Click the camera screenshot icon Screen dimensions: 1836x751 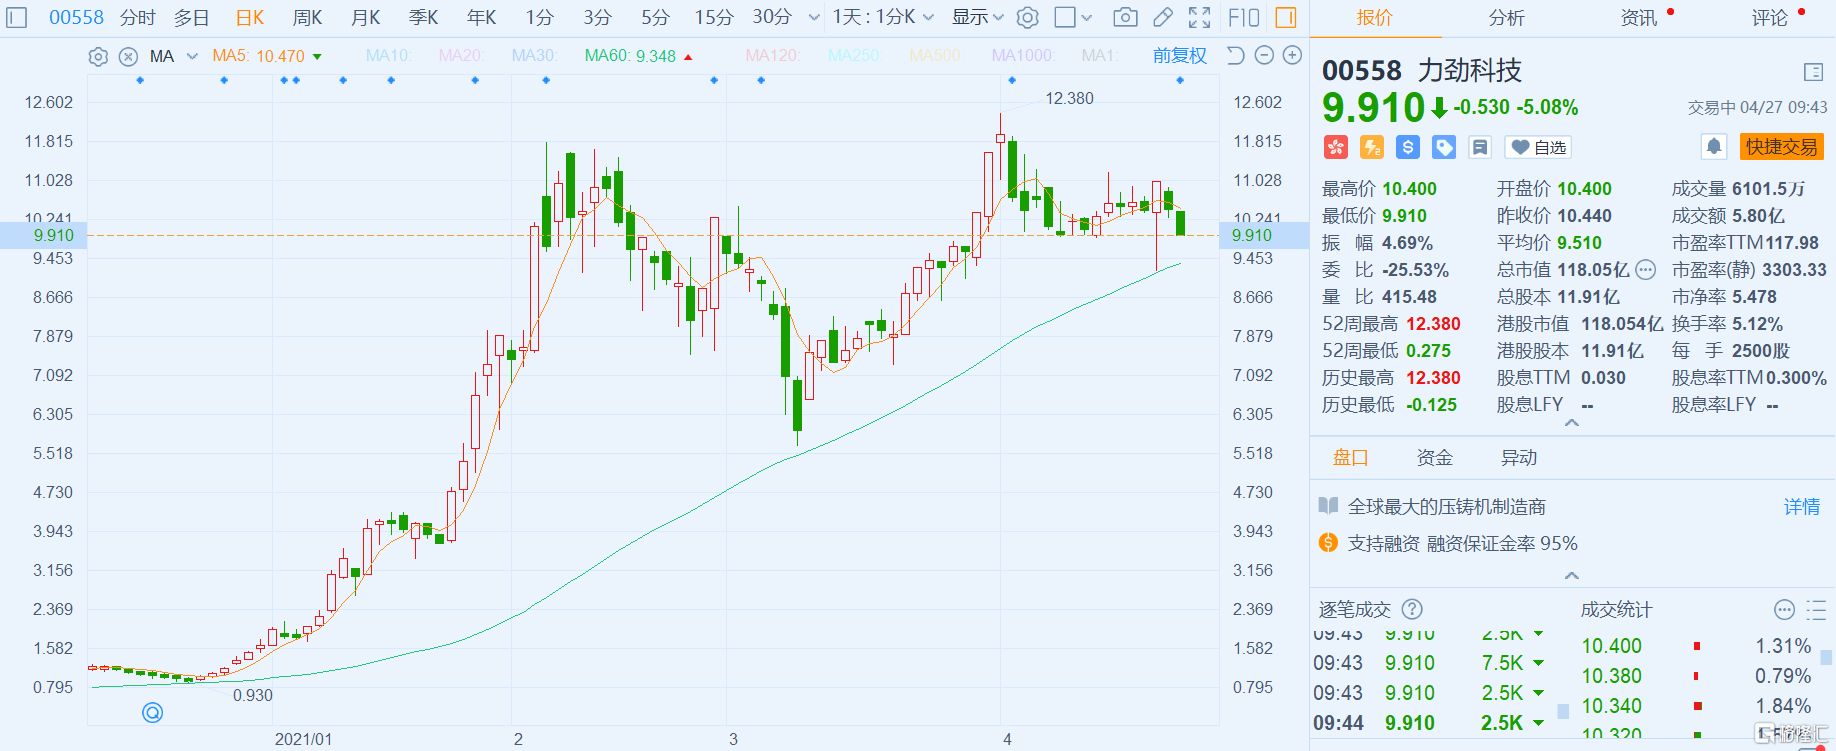point(1125,17)
